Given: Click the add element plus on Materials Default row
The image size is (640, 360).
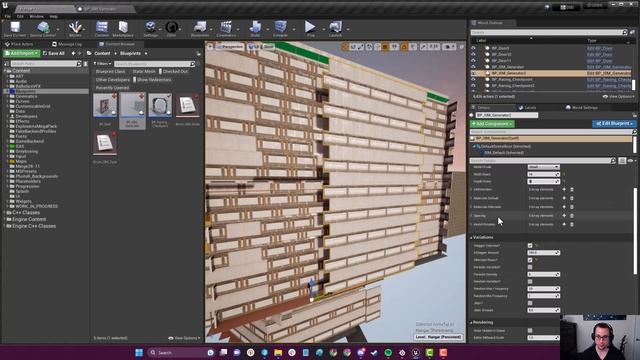Looking at the screenshot, I should (x=564, y=198).
